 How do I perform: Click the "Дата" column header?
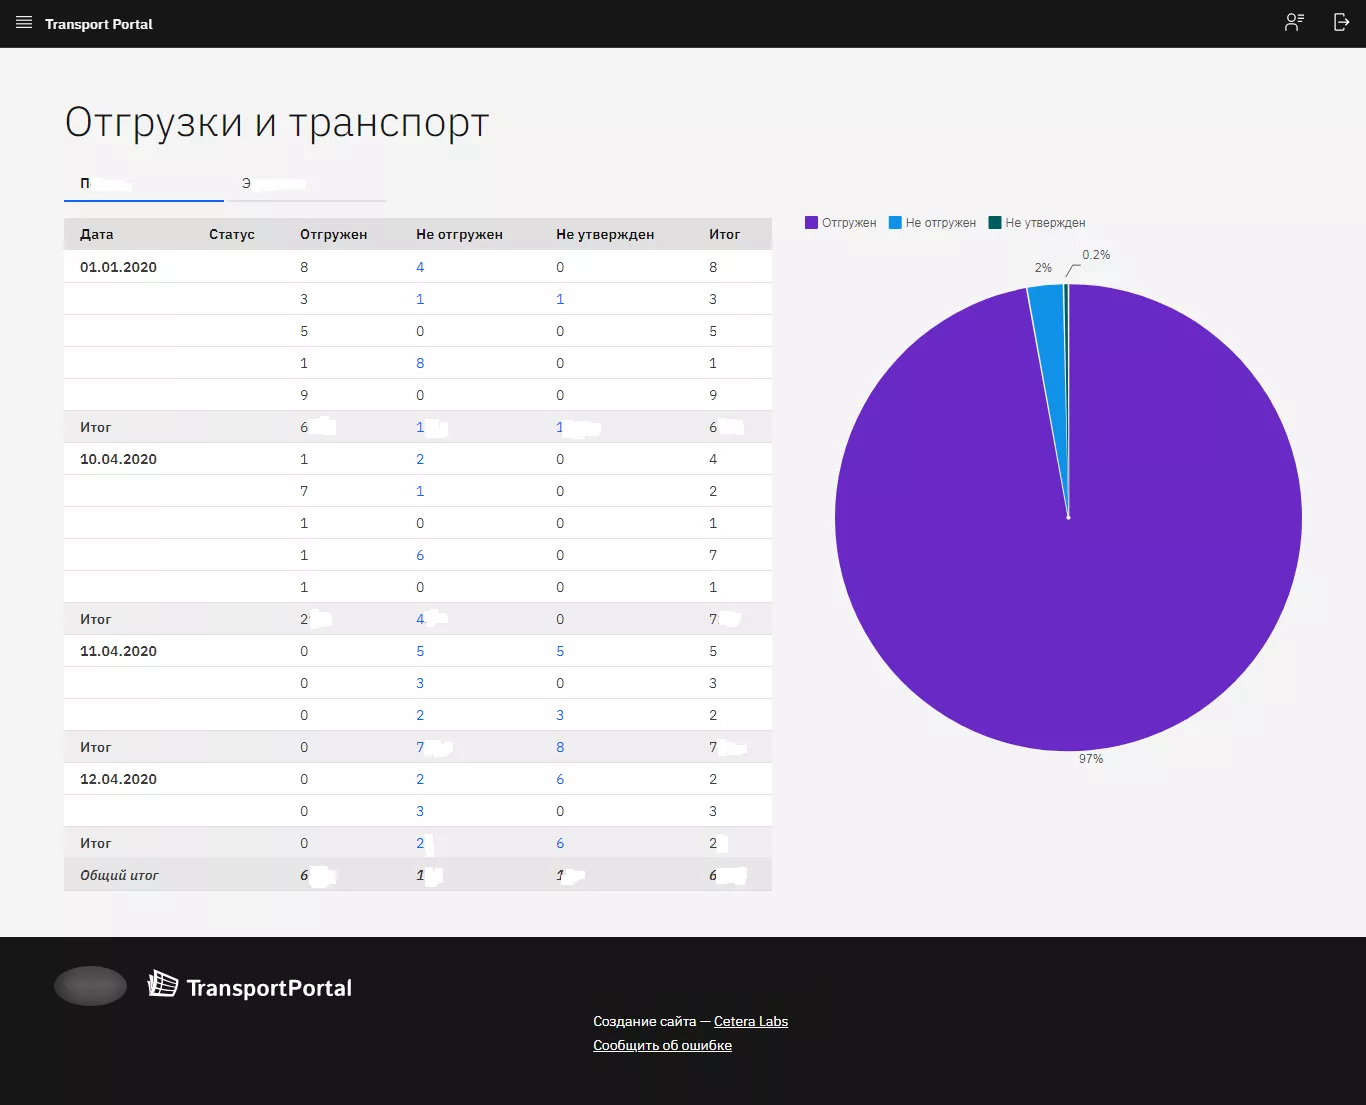[96, 234]
